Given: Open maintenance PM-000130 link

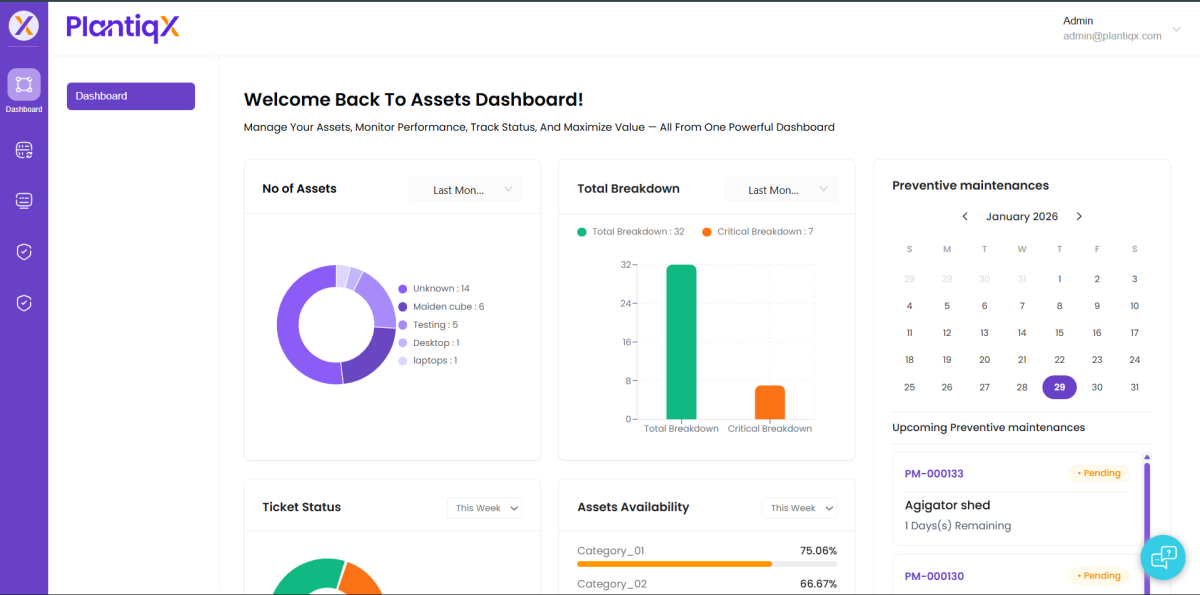Looking at the screenshot, I should coord(934,576).
